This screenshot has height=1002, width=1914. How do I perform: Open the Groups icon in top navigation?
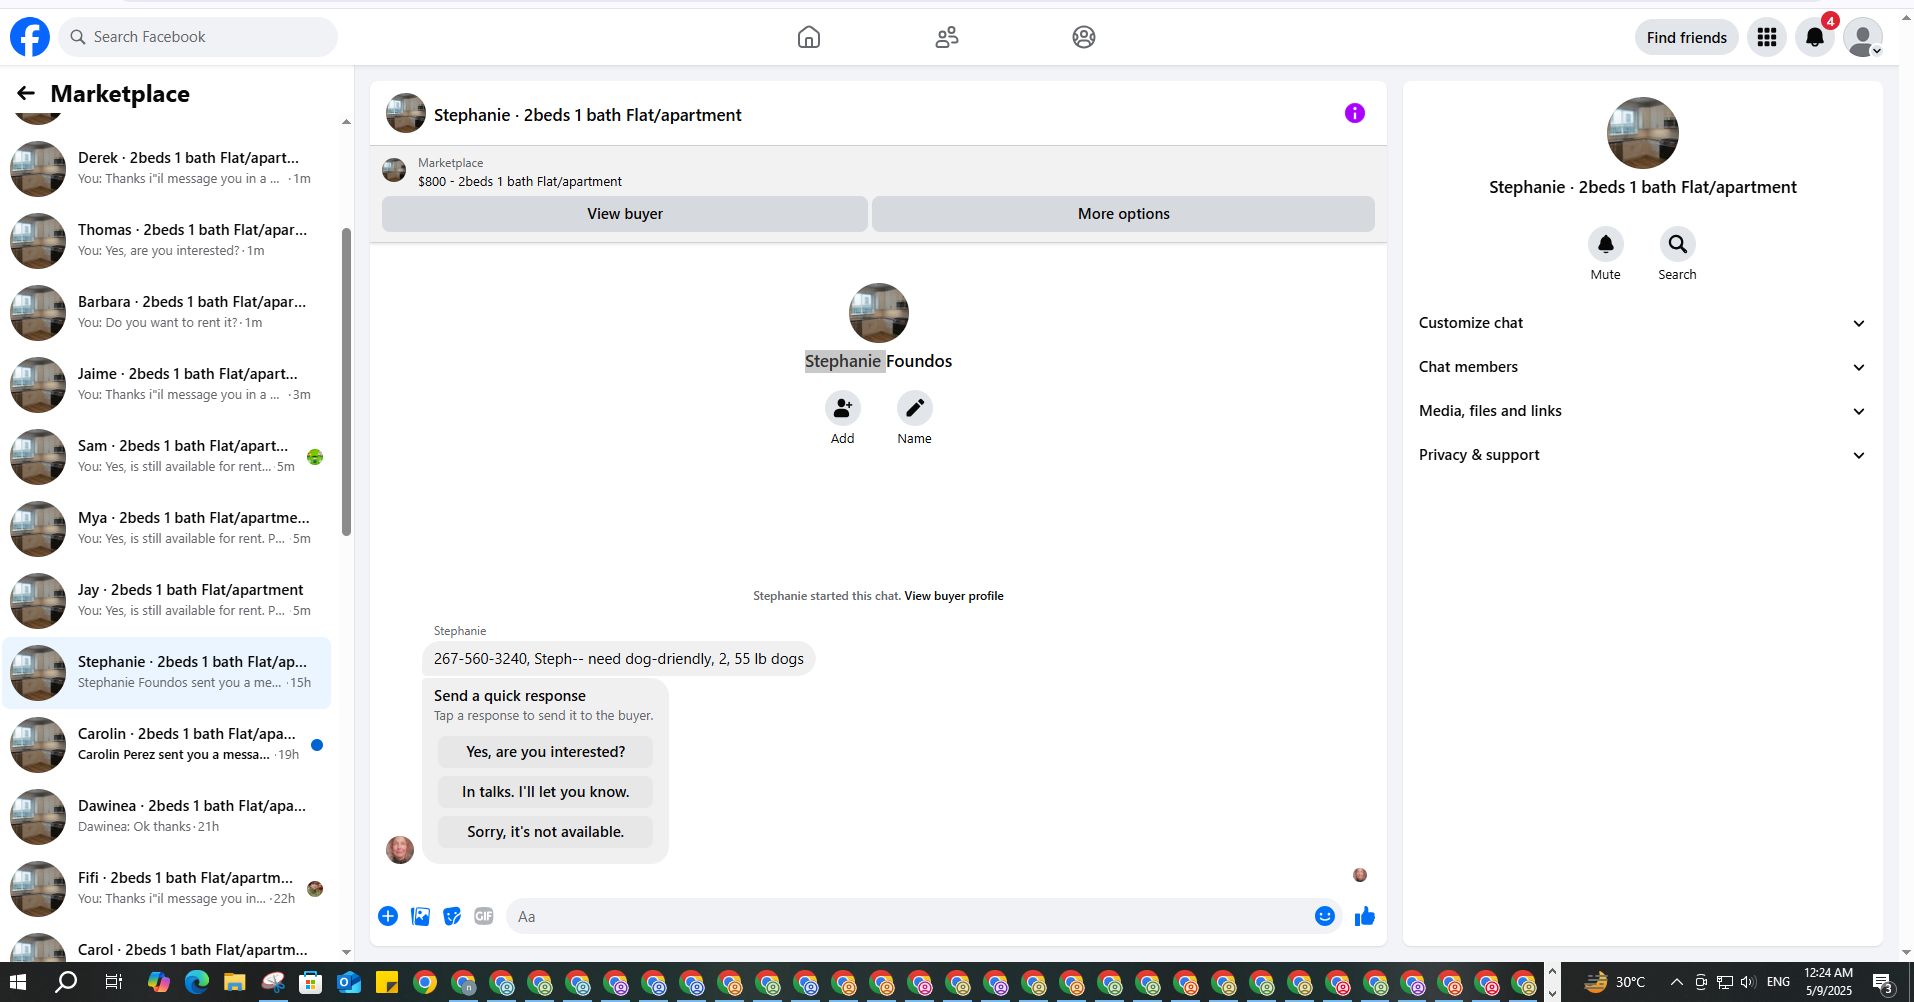[1084, 37]
